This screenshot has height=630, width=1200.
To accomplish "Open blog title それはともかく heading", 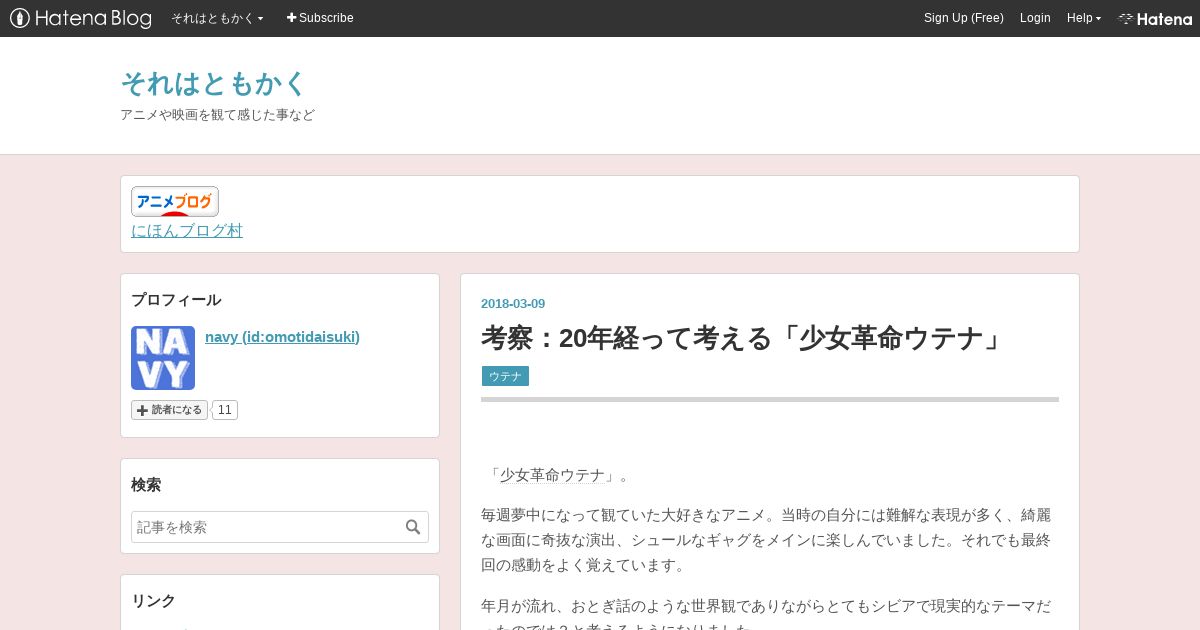I will tap(212, 83).
